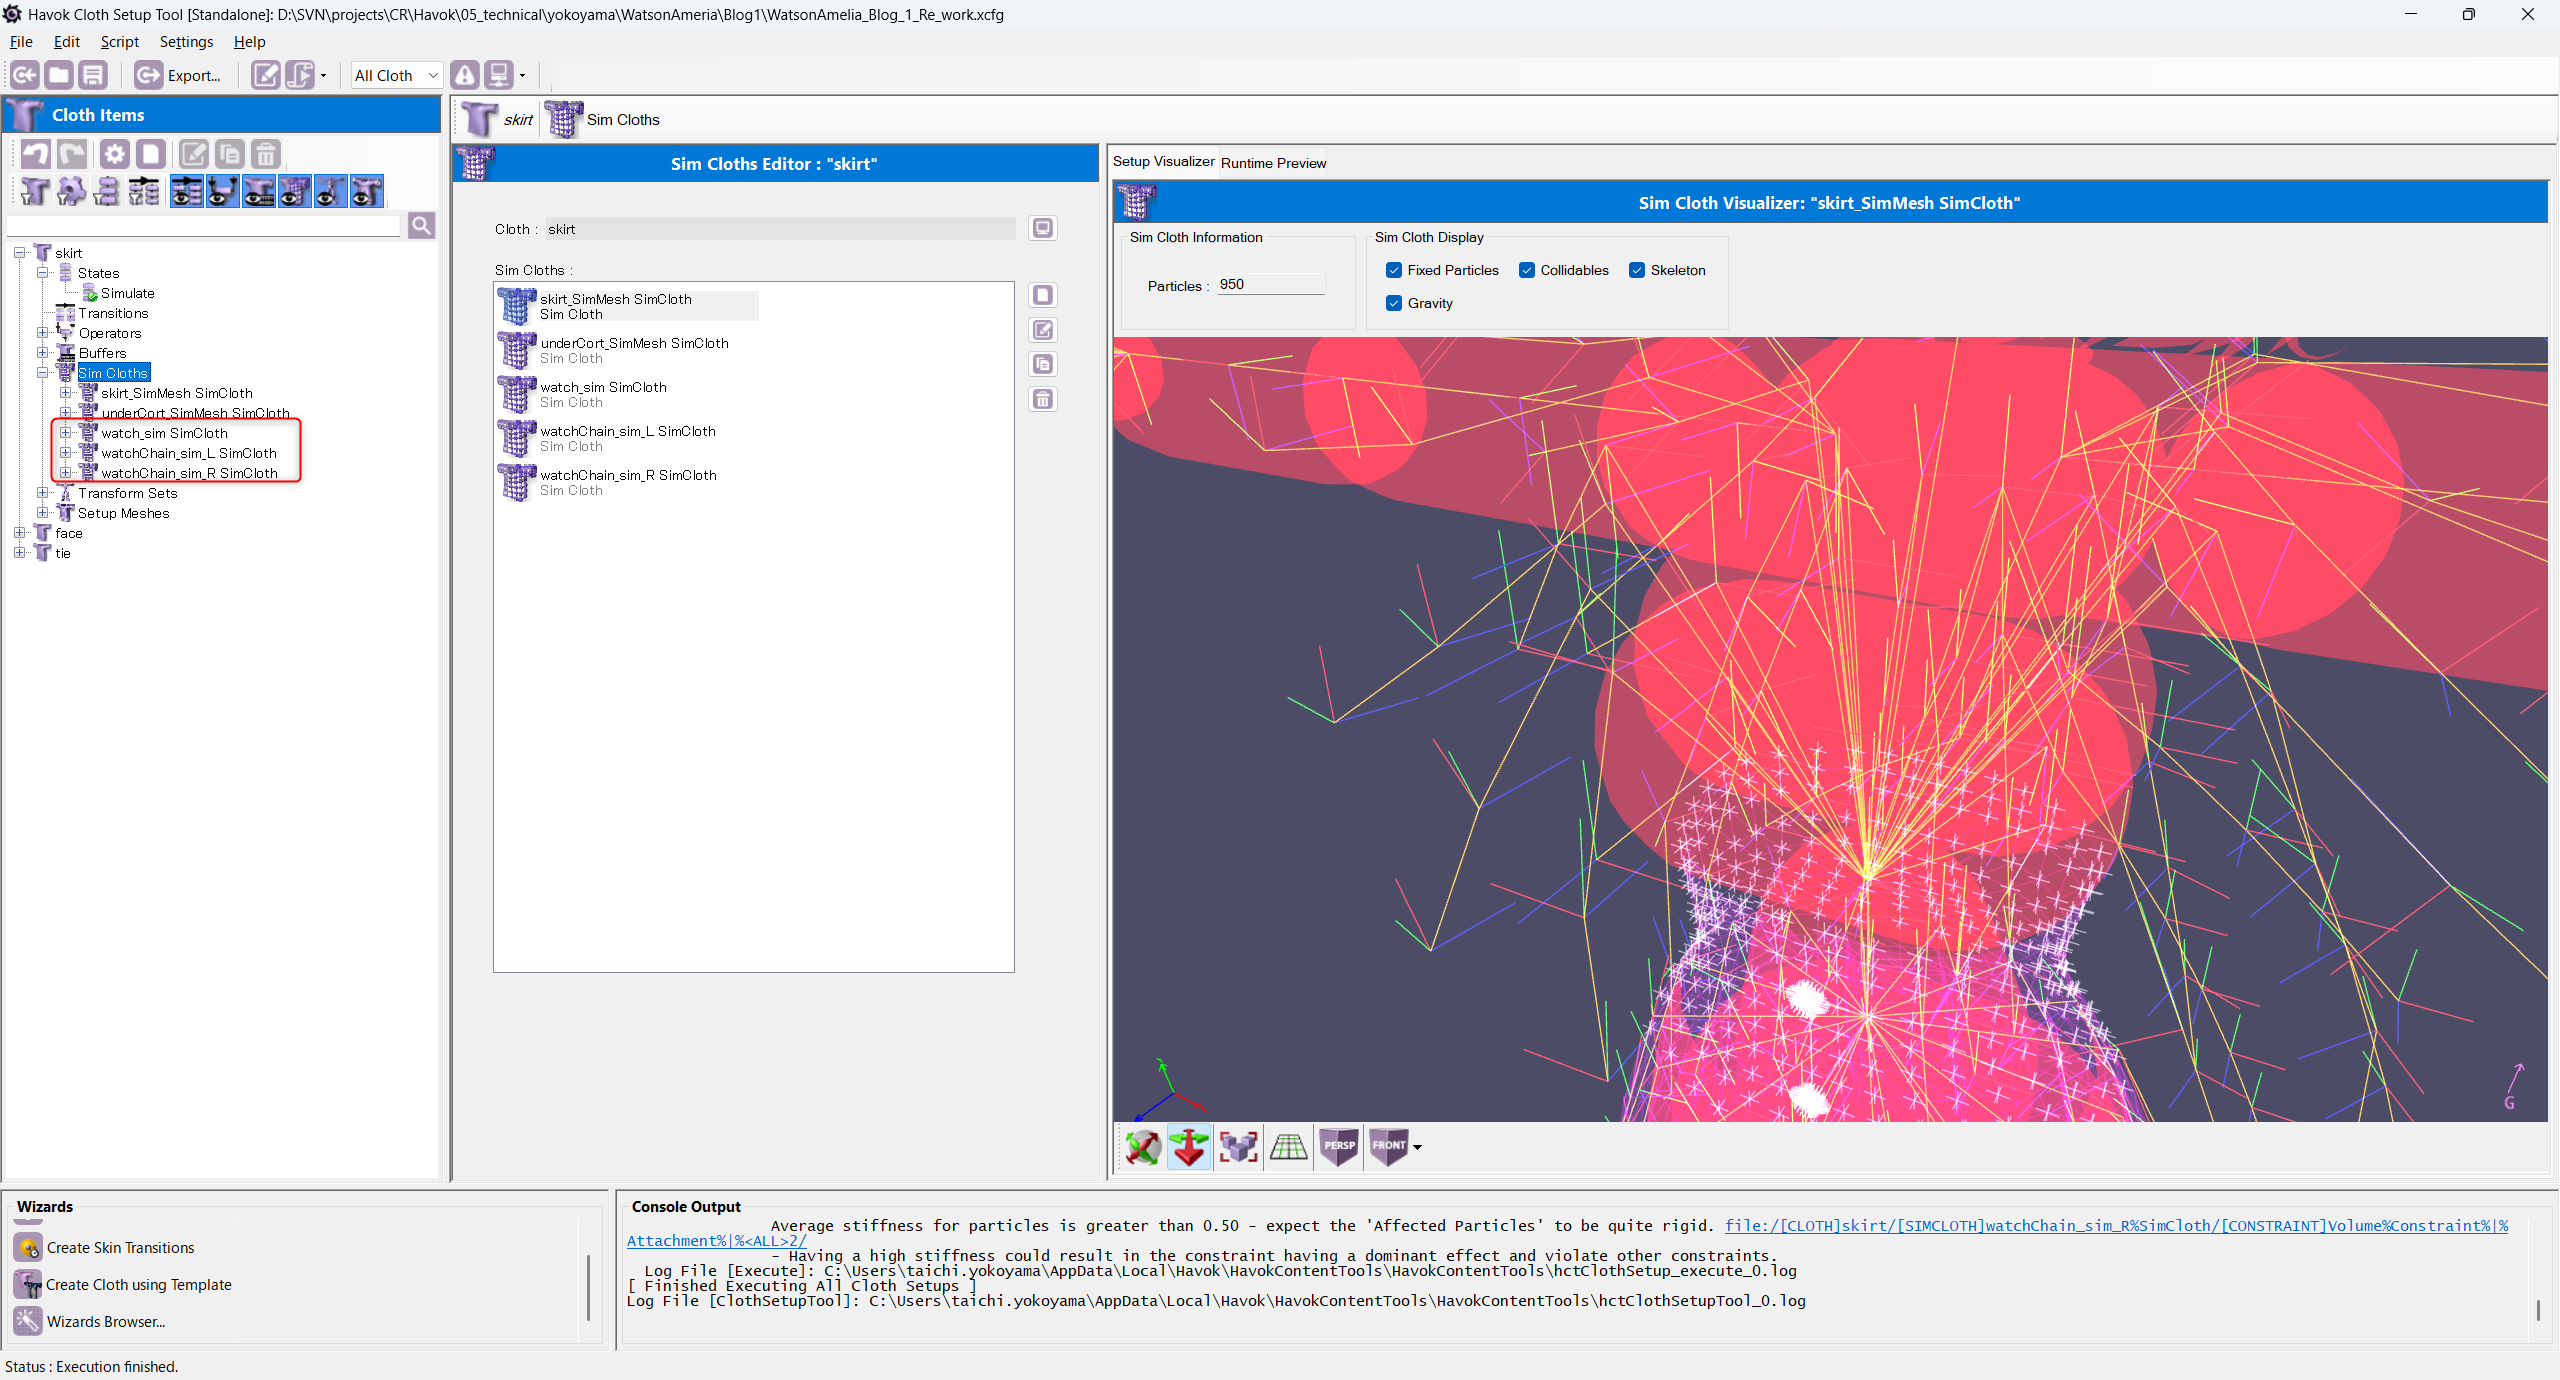Viewport: 2560px width, 1380px height.
Task: Uncheck the Fixed Particles checkbox
Action: (1394, 270)
